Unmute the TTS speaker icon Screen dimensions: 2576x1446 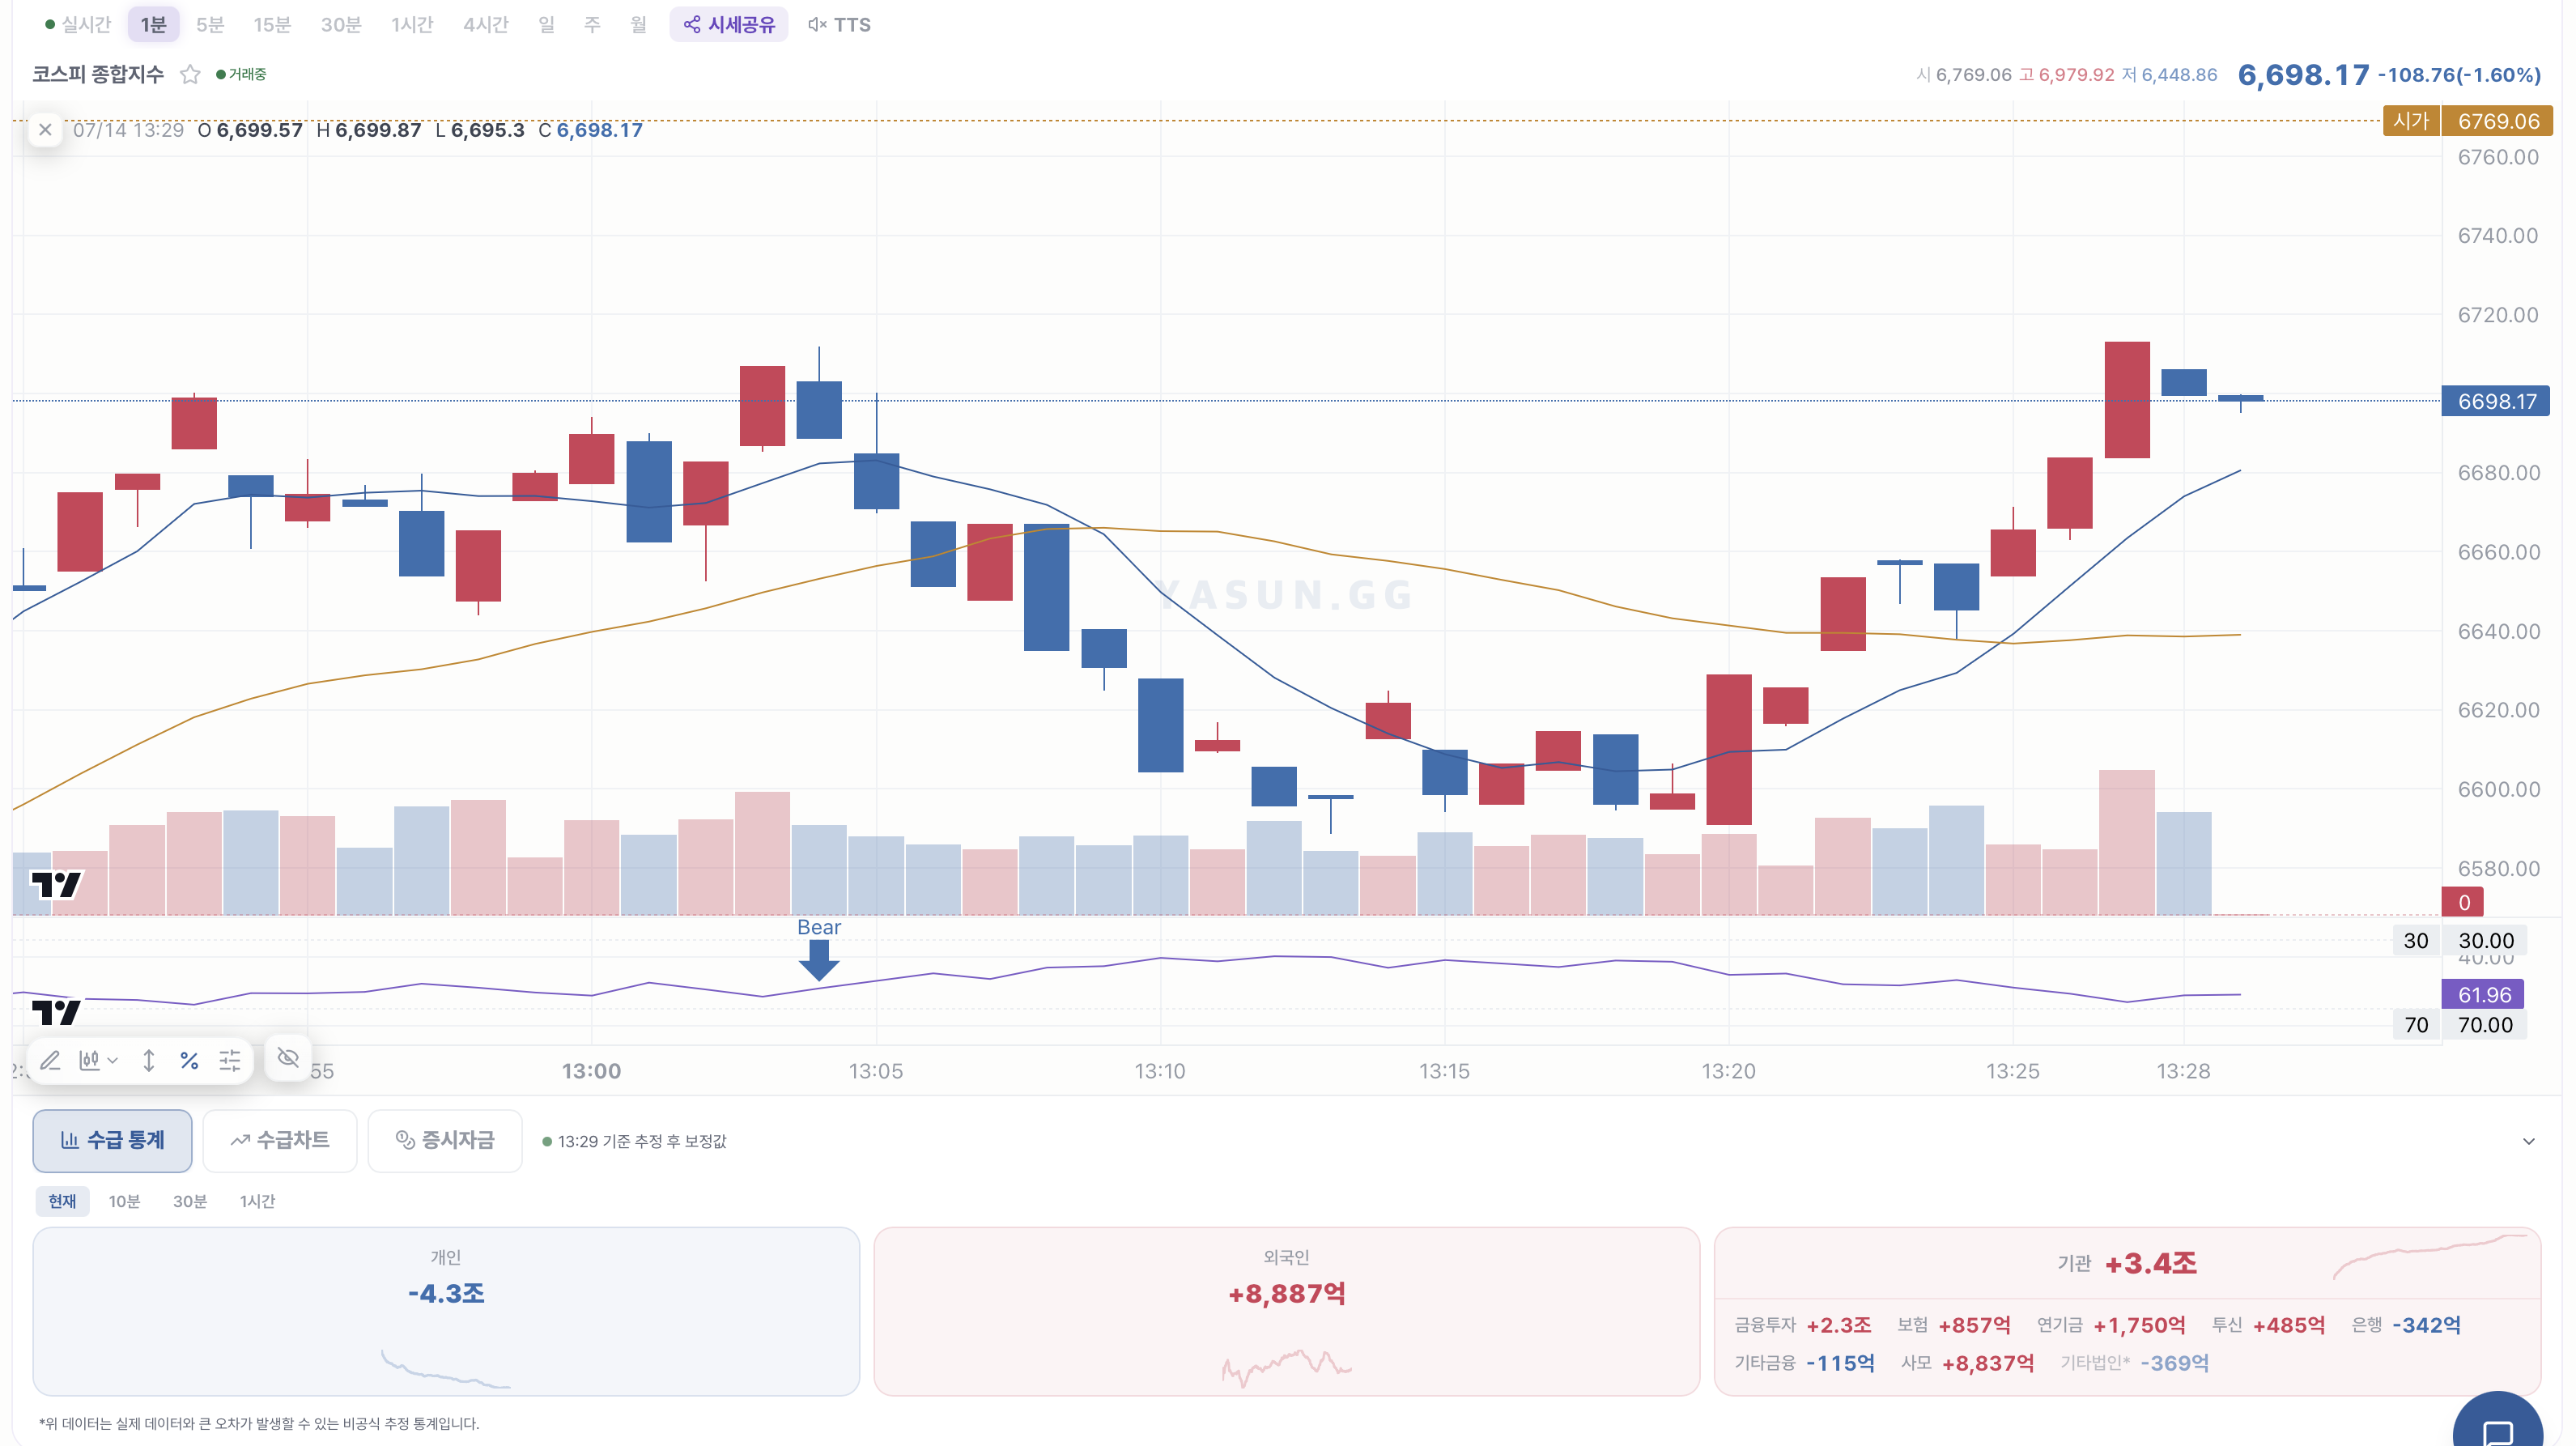tap(839, 24)
